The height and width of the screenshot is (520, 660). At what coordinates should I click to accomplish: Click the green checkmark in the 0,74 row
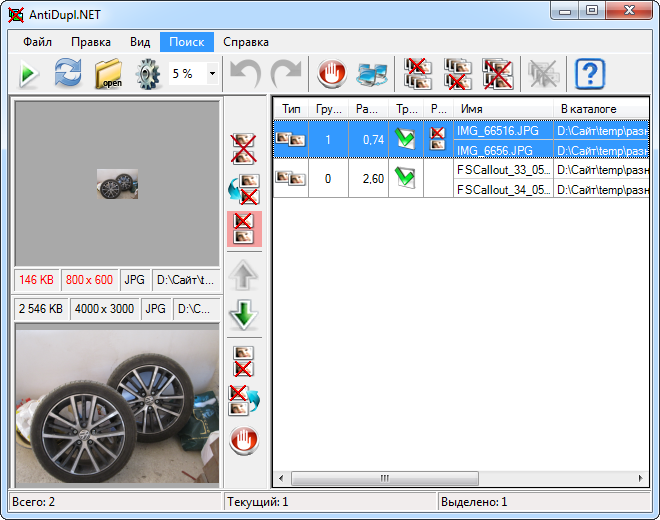click(x=405, y=139)
